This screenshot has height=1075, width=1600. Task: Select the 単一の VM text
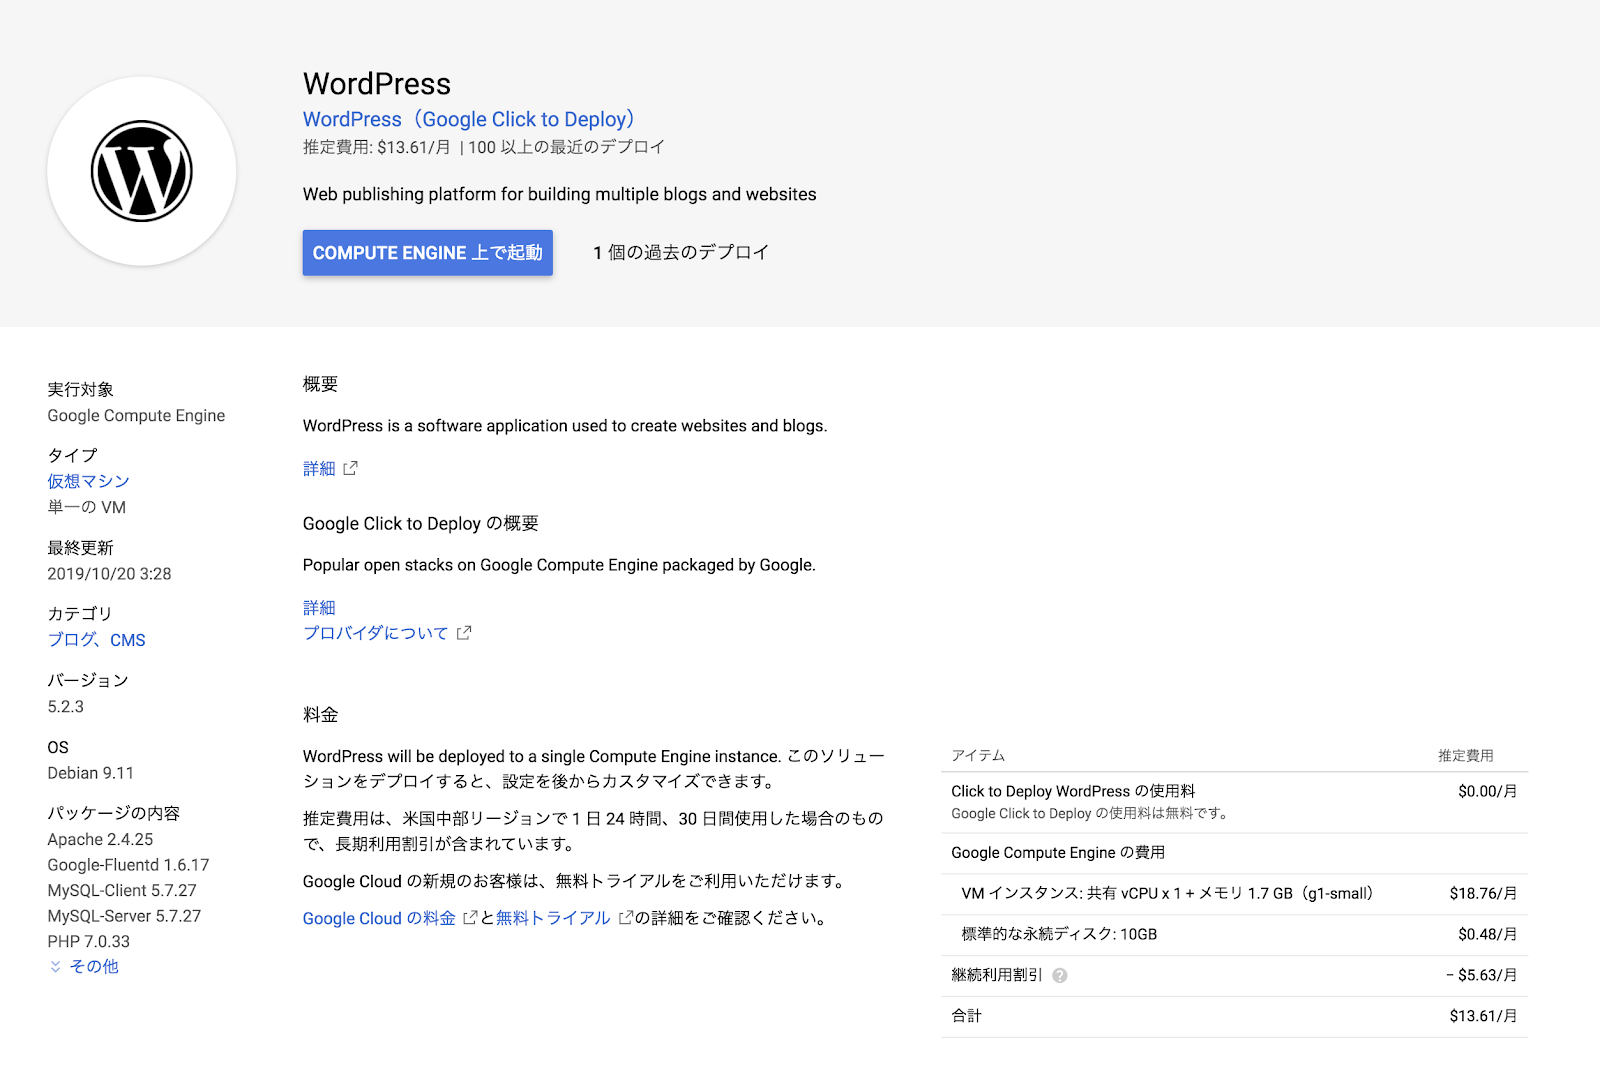tap(87, 507)
